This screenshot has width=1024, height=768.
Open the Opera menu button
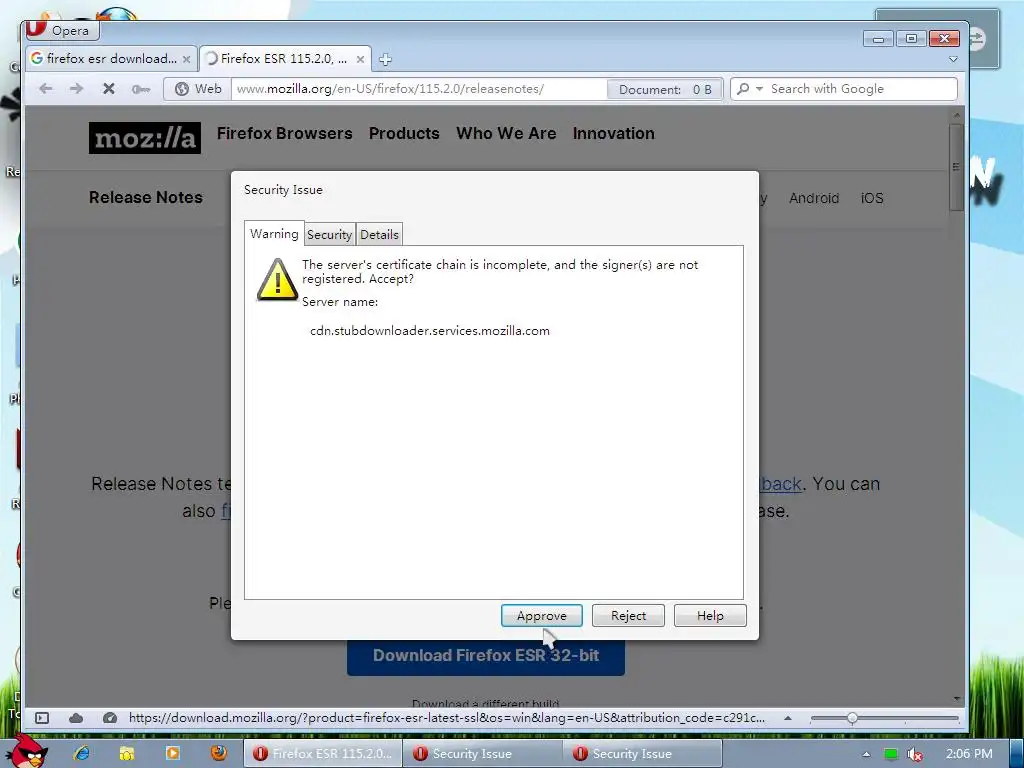point(61,30)
